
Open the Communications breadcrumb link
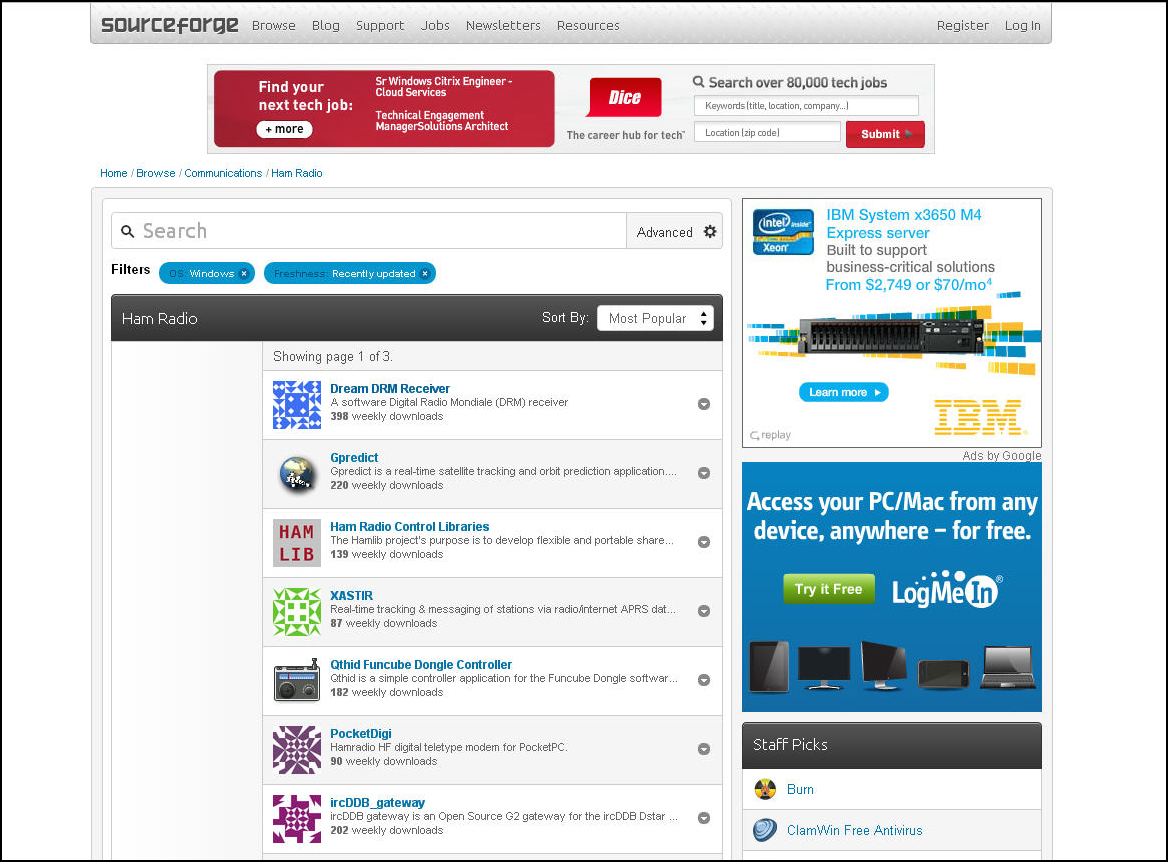(223, 173)
